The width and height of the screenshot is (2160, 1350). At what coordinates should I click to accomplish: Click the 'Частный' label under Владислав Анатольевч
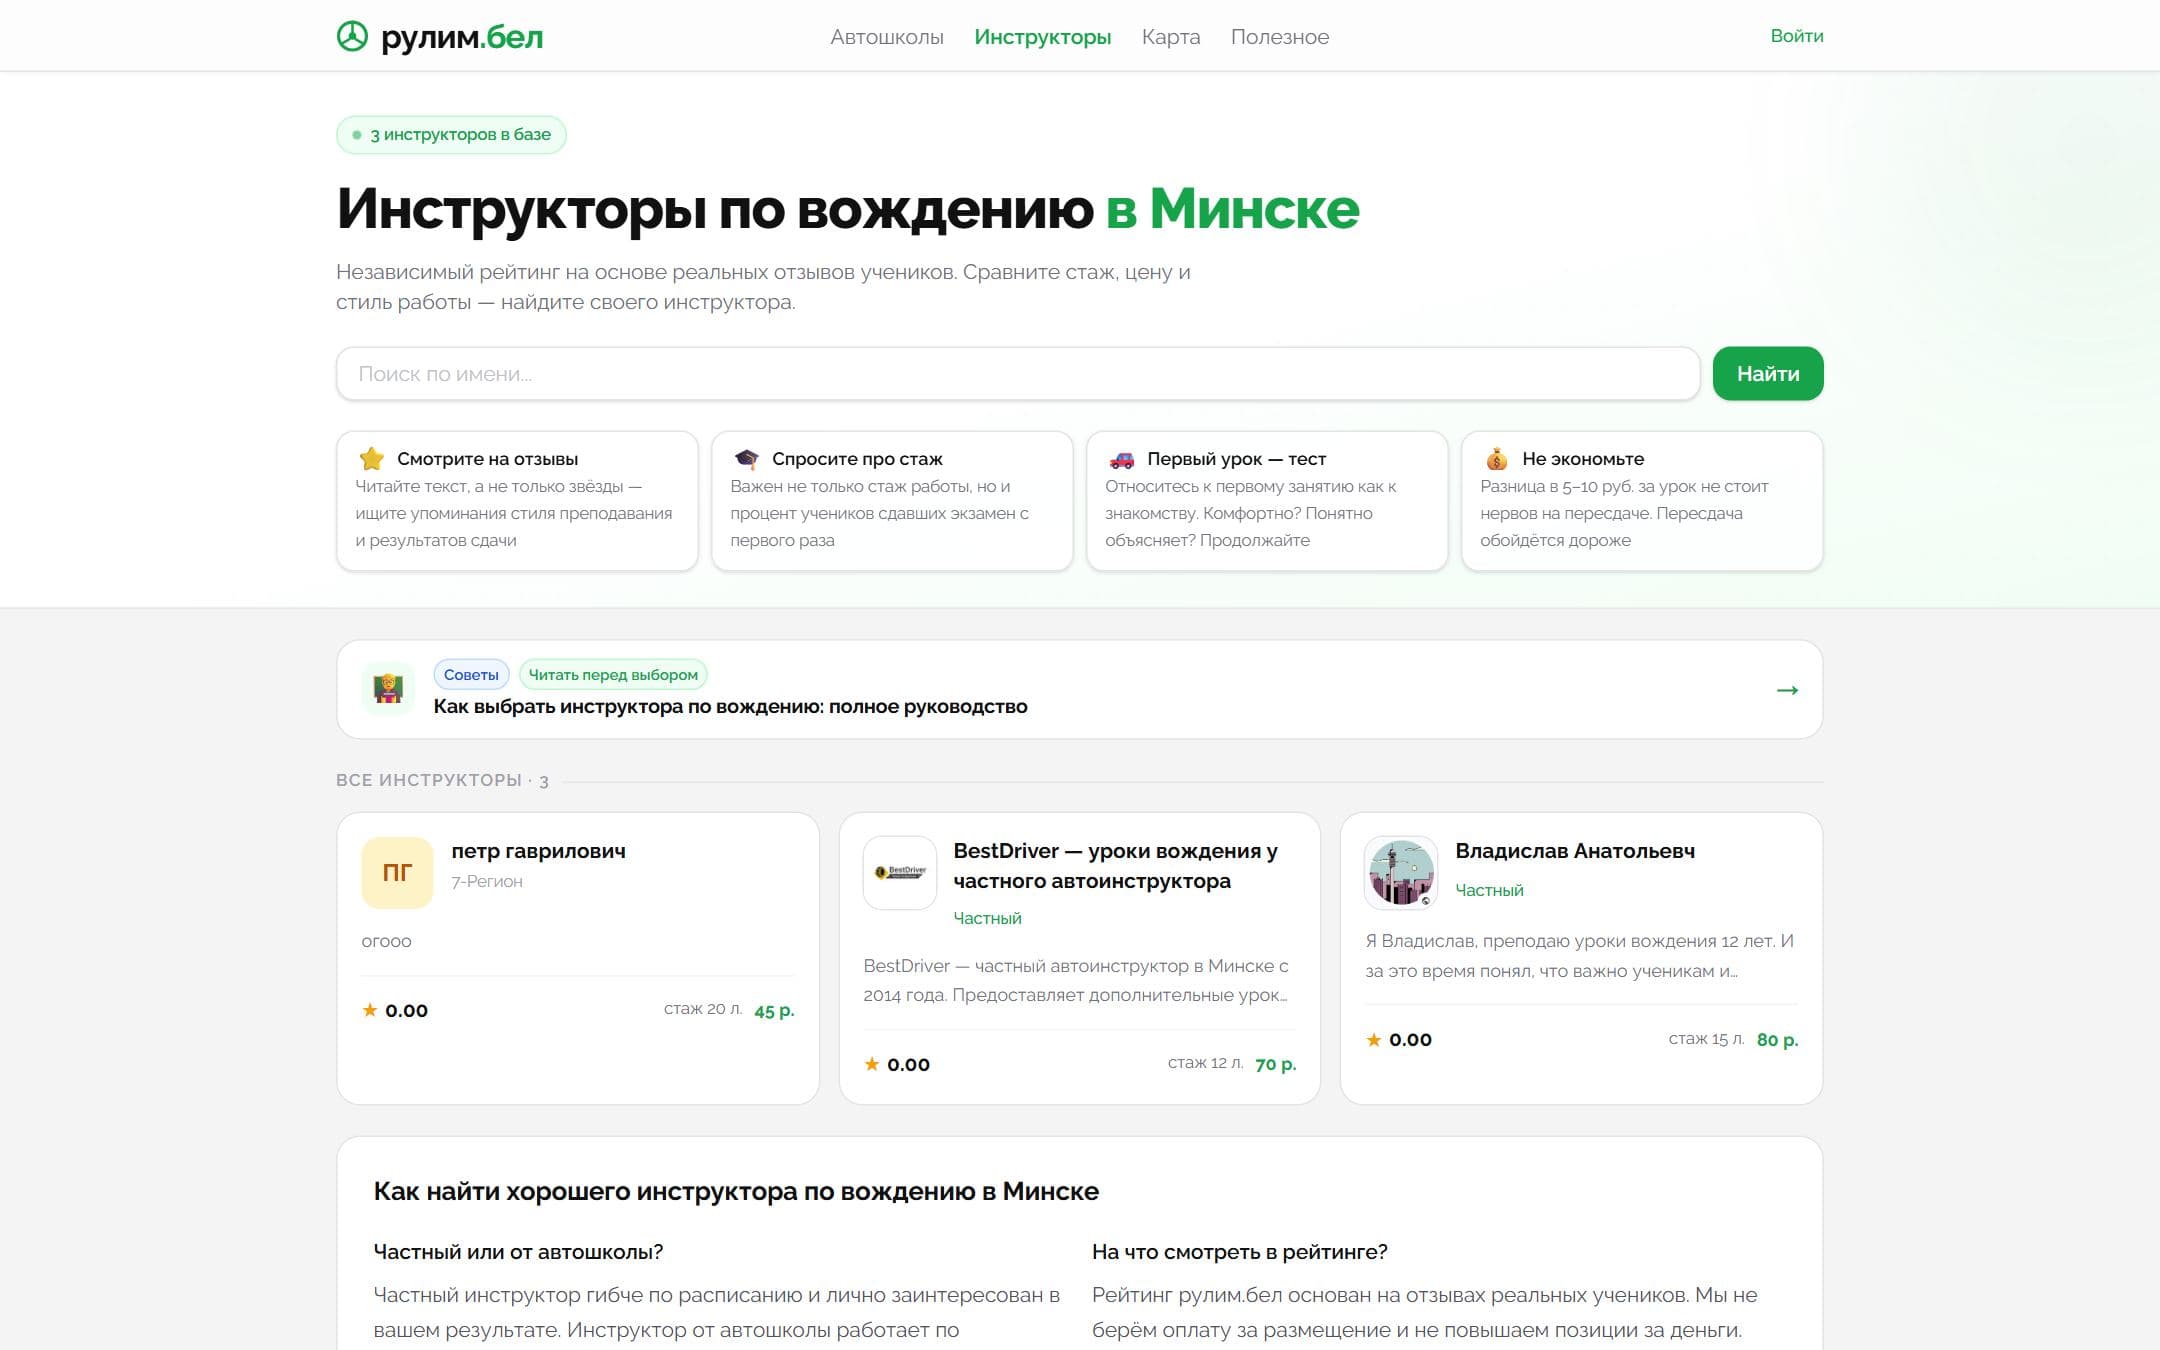coord(1489,890)
